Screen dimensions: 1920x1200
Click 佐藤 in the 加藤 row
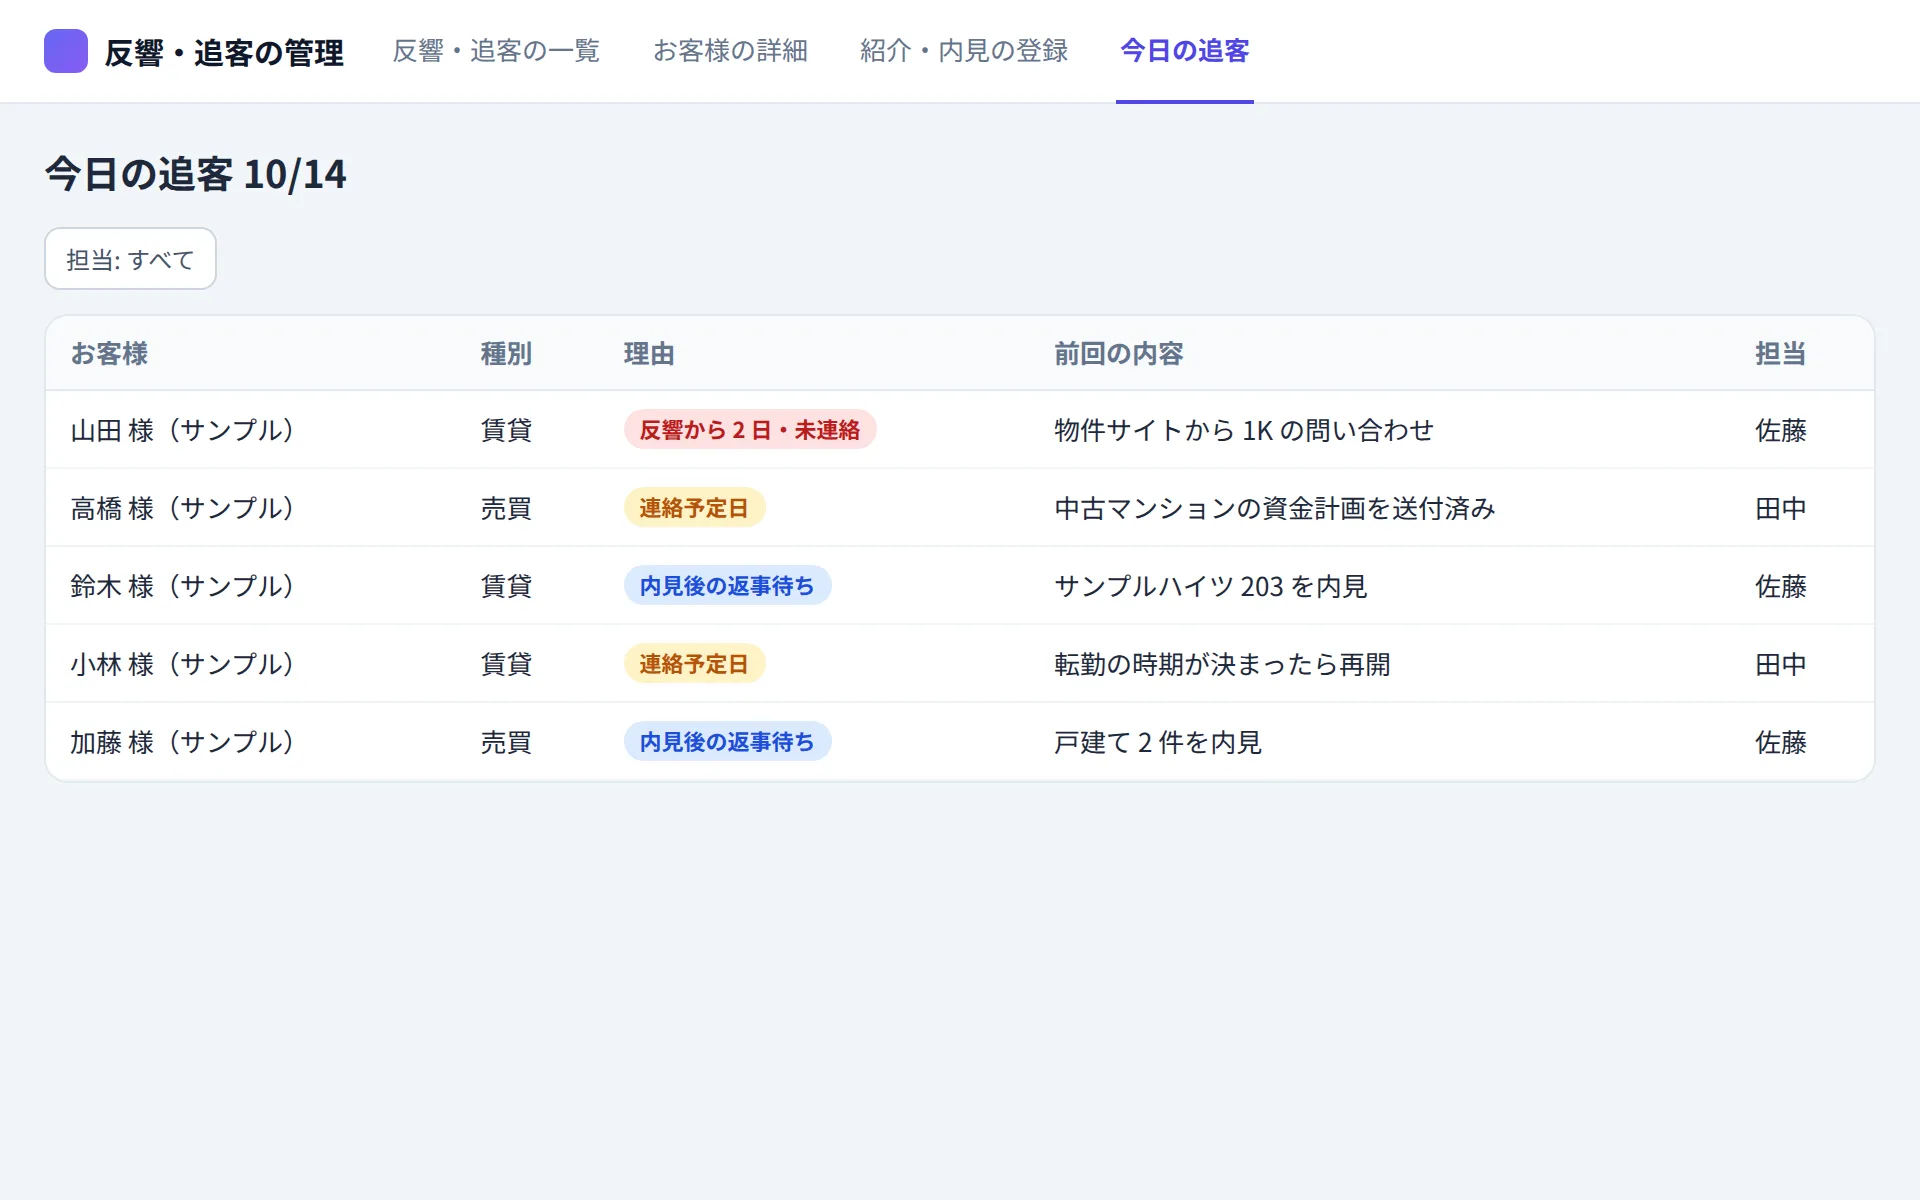(1781, 742)
